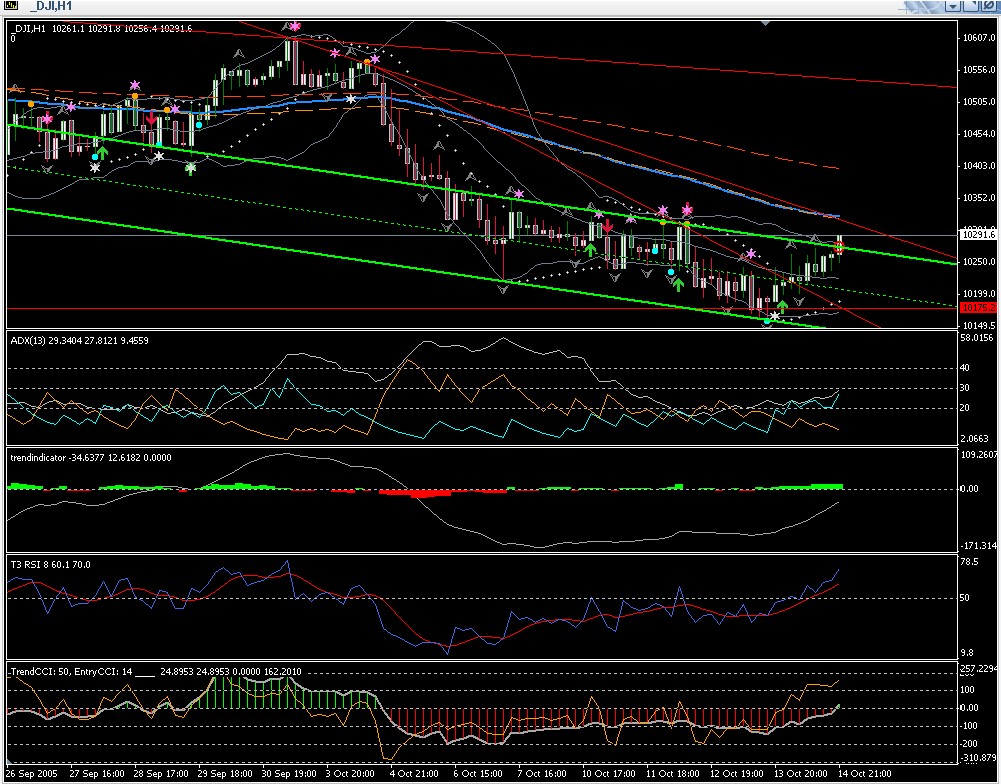Click the 78.5 value on RSI scale

click(969, 562)
